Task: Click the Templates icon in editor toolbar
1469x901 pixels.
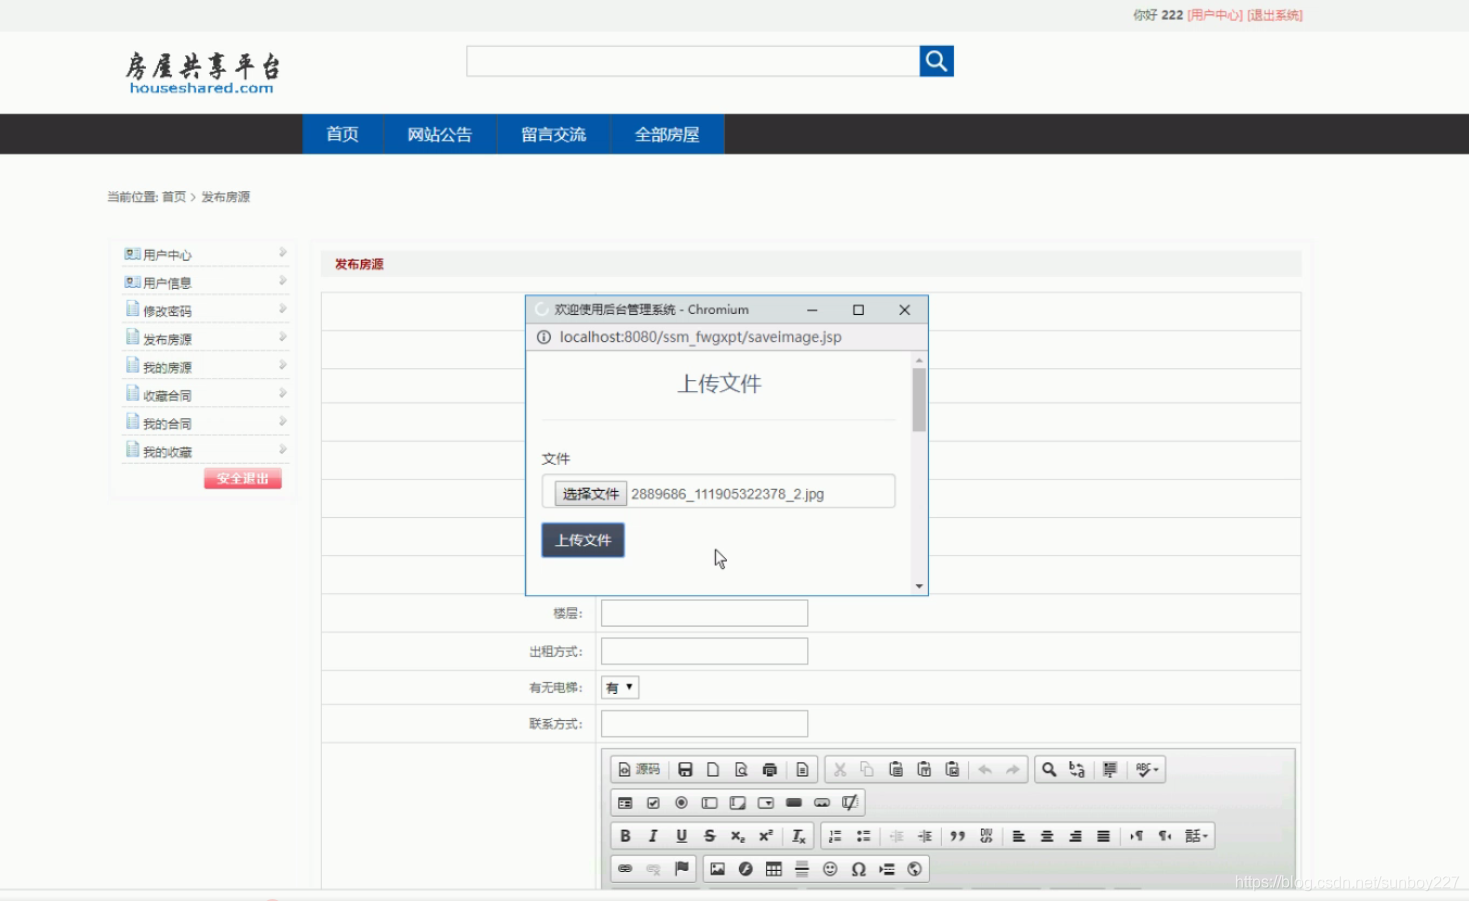Action: (802, 769)
